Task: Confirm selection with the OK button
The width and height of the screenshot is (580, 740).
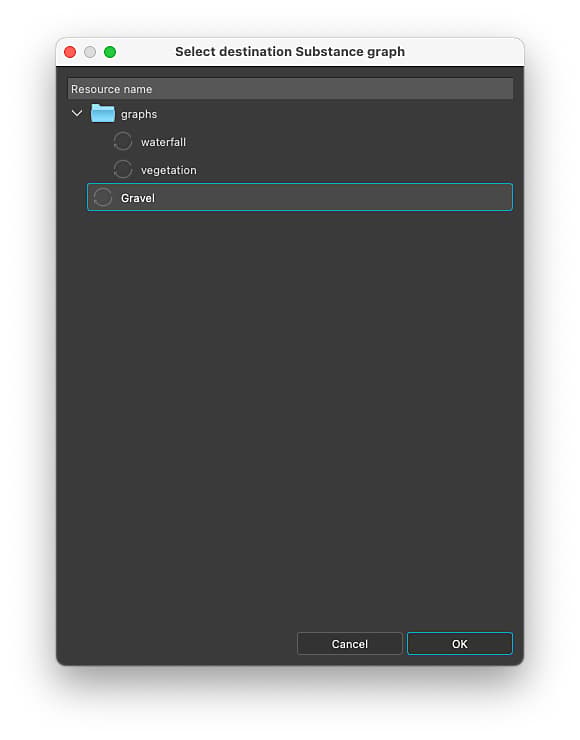Action: click(460, 644)
